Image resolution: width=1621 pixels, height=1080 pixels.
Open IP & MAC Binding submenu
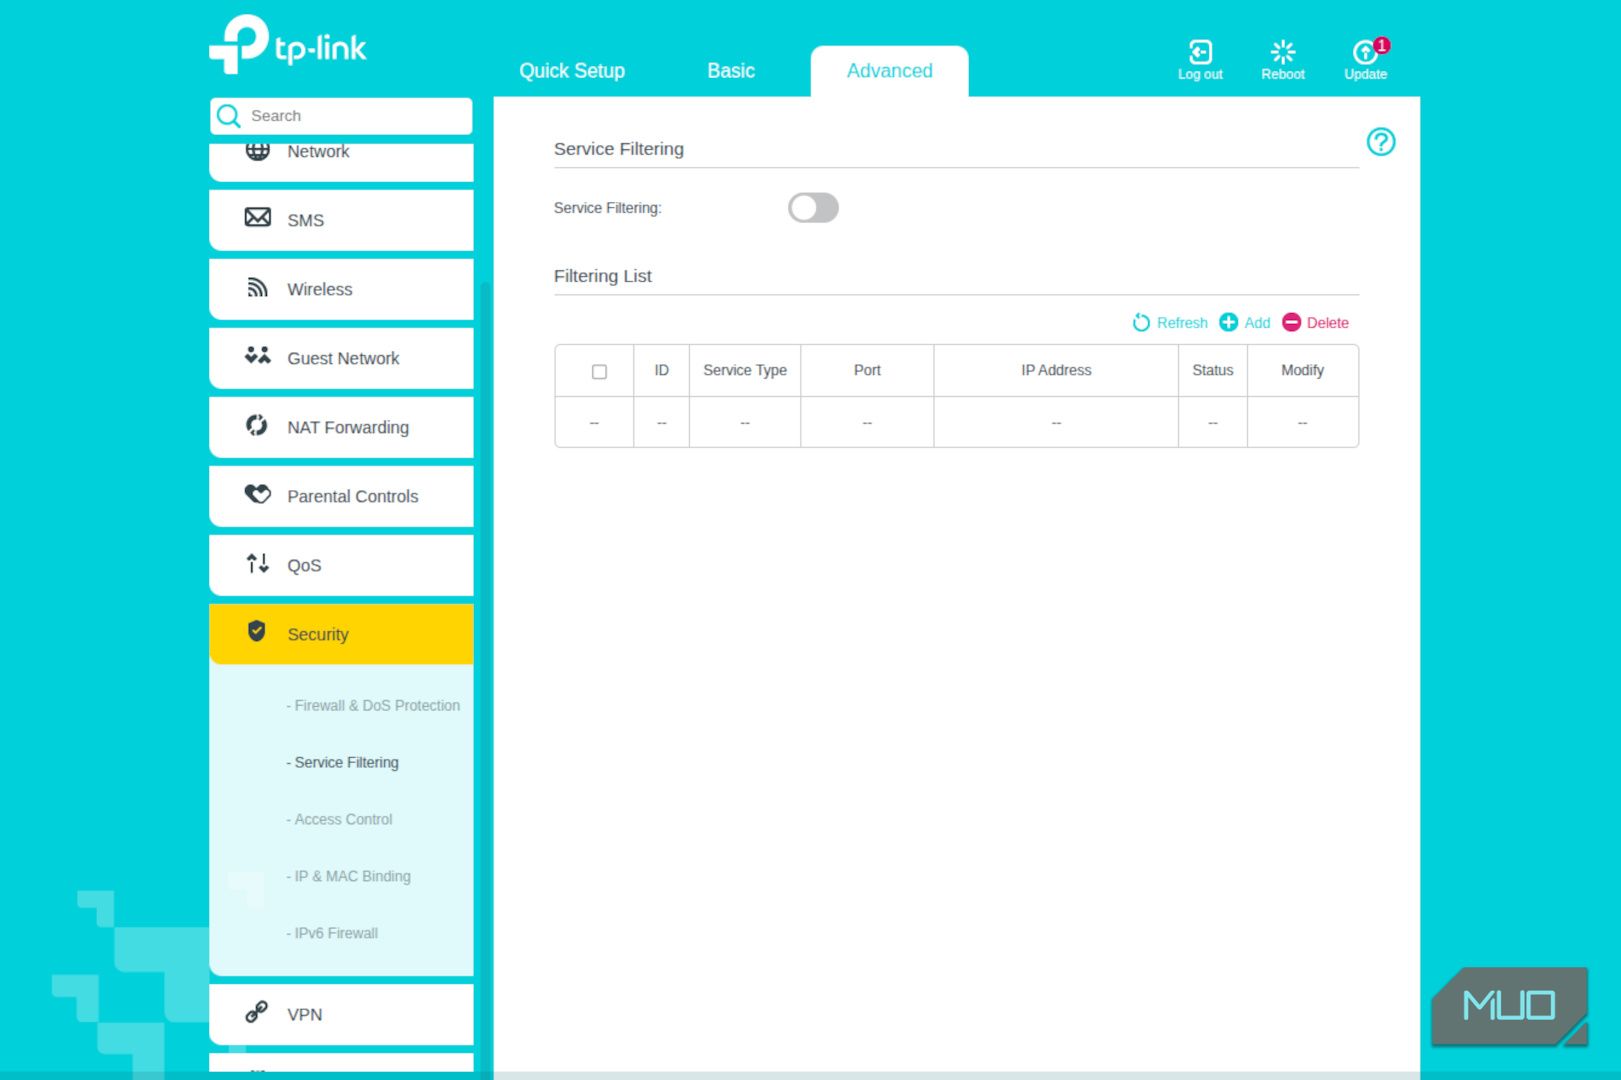click(x=348, y=876)
